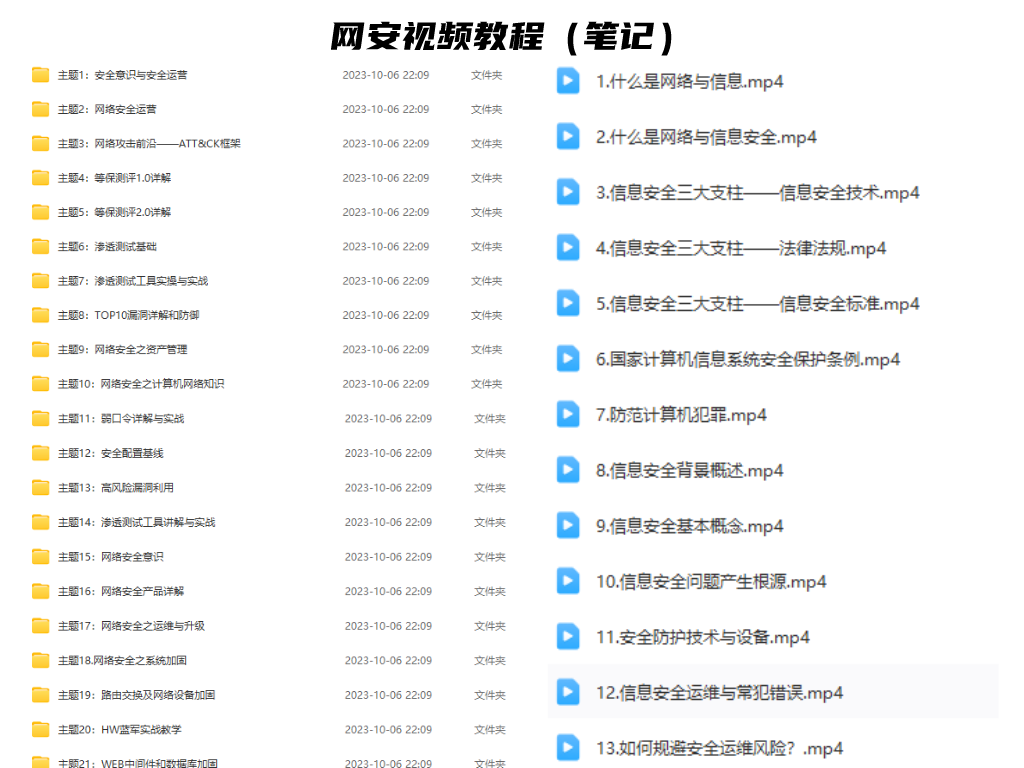Click the folder icon beside 主题3 ATT&CK框架
This screenshot has height=768, width=1024.
40,143
